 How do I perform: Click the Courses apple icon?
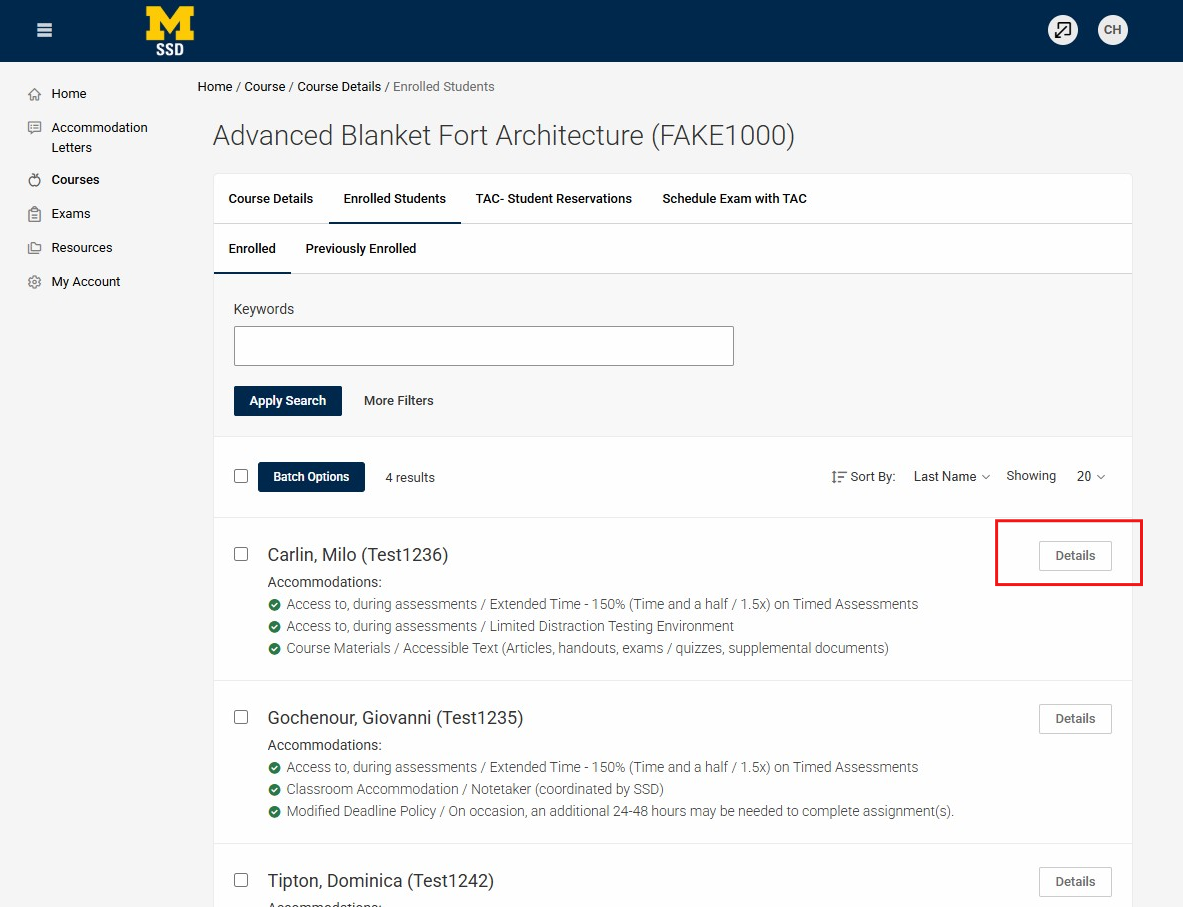tap(35, 180)
